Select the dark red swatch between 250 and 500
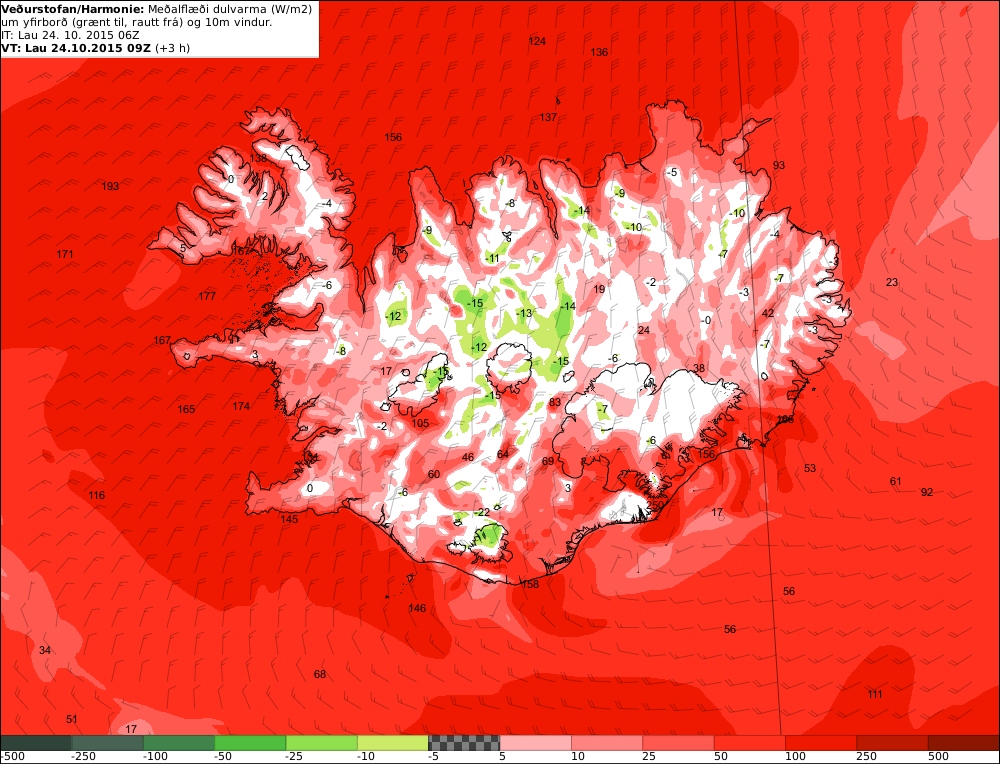Viewport: 1000px width, 764px height. (893, 742)
